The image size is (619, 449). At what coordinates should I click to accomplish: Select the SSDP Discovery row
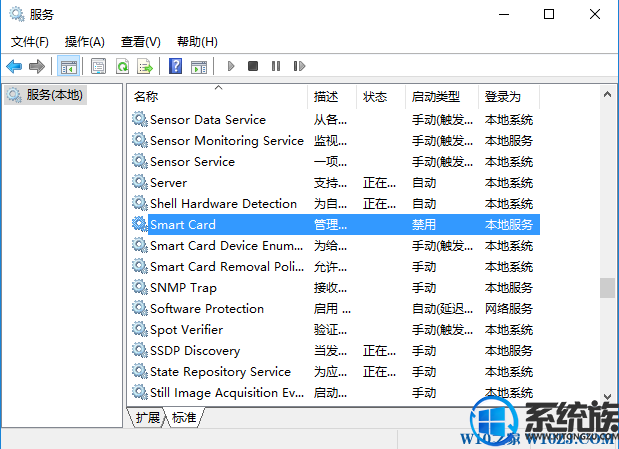336,351
